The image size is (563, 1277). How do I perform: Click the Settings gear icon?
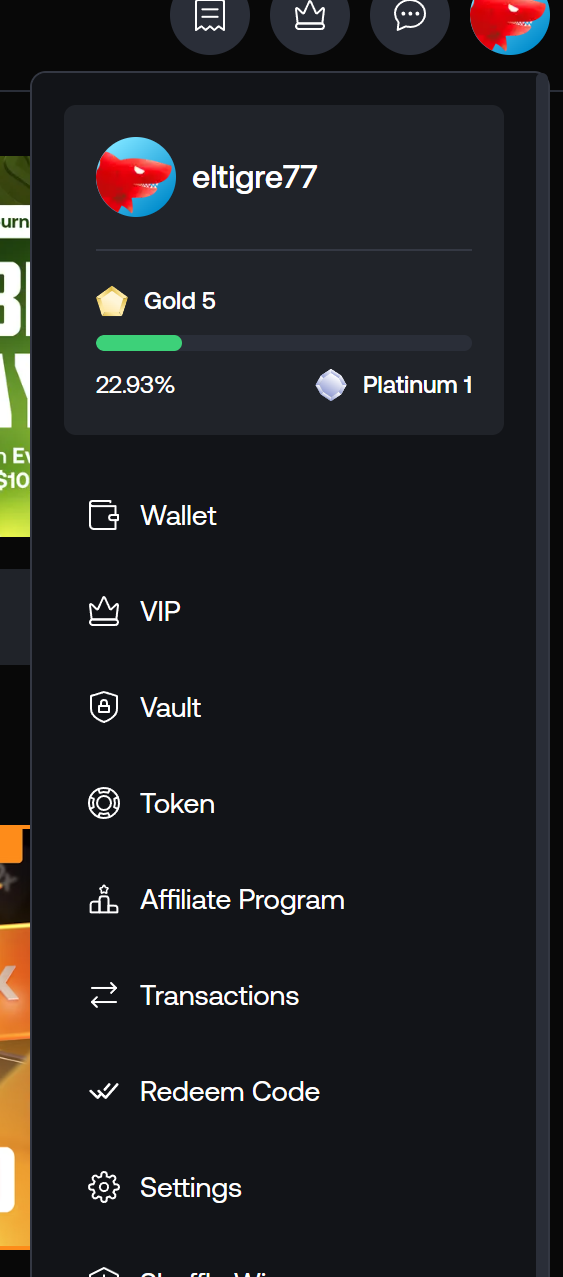point(104,1187)
